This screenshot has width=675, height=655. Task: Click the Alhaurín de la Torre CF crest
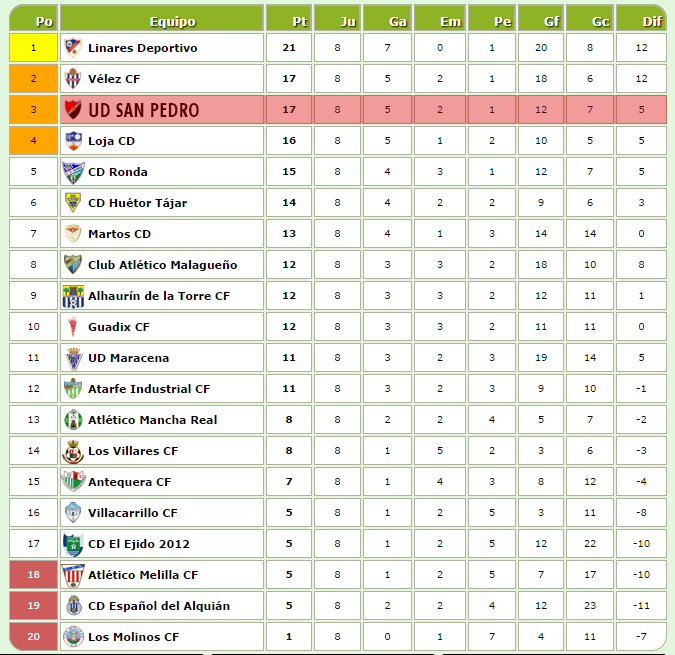tap(73, 296)
